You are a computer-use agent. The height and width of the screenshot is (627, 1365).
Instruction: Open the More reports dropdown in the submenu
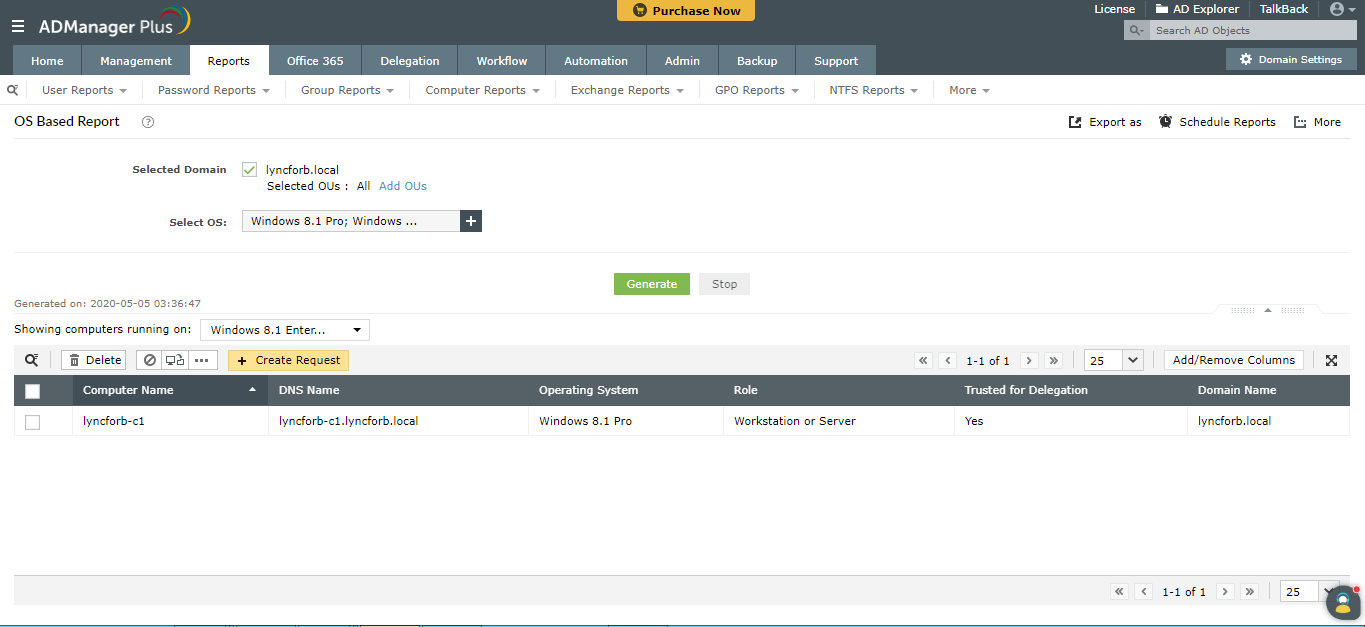pyautogui.click(x=969, y=90)
